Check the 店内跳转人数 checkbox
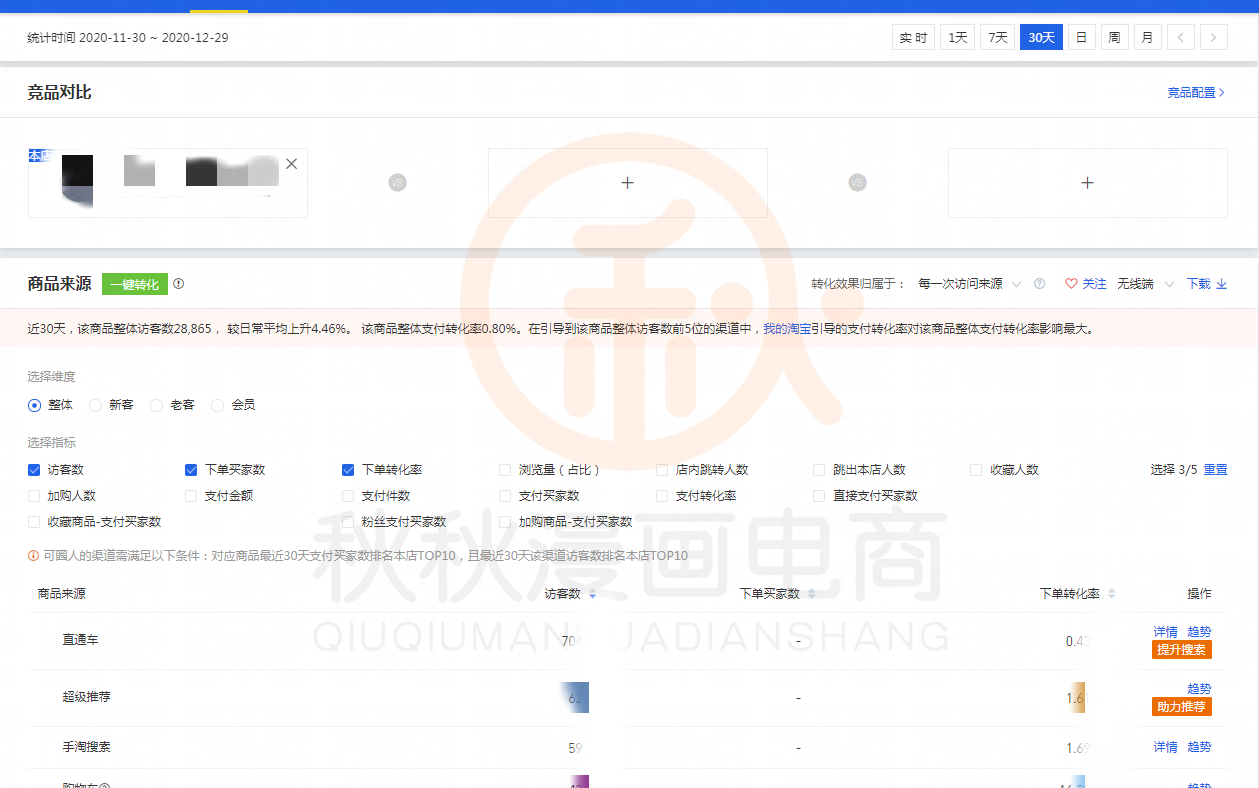Viewport: 1259px width, 788px height. 662,470
